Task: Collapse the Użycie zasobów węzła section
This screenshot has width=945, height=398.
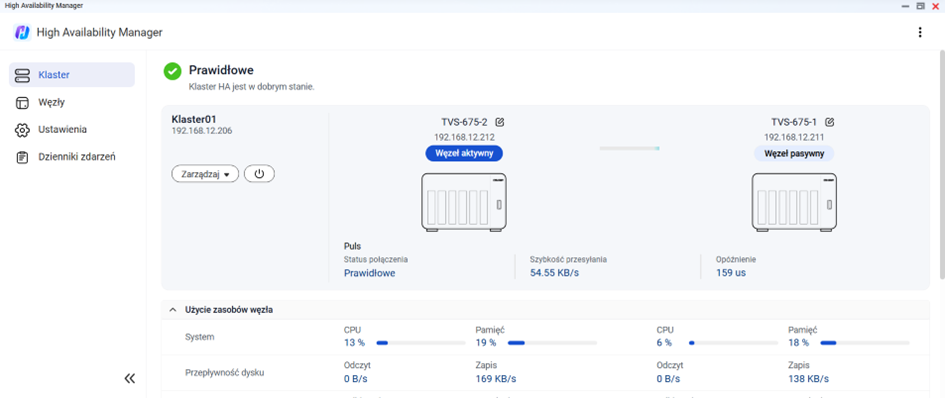Action: point(172,310)
